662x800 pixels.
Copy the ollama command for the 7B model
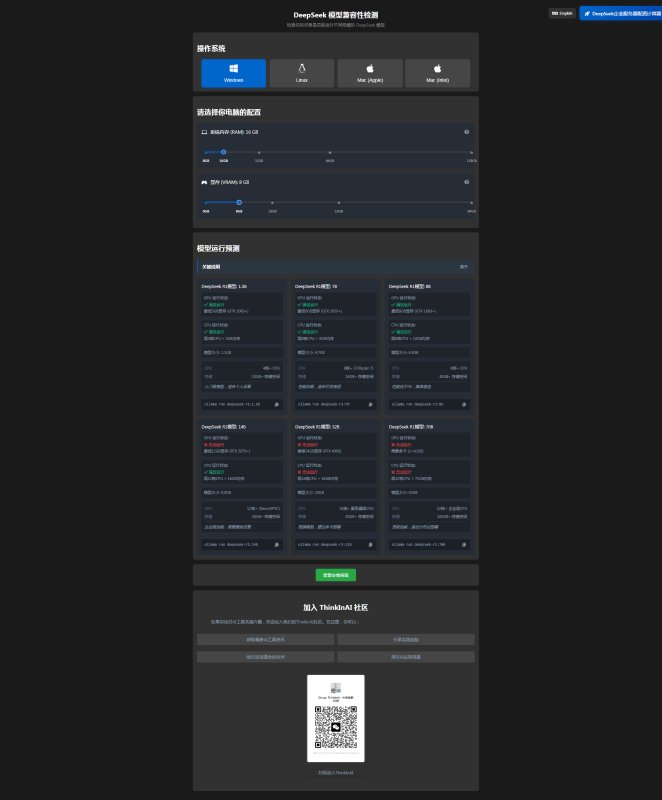pyautogui.click(x=370, y=404)
